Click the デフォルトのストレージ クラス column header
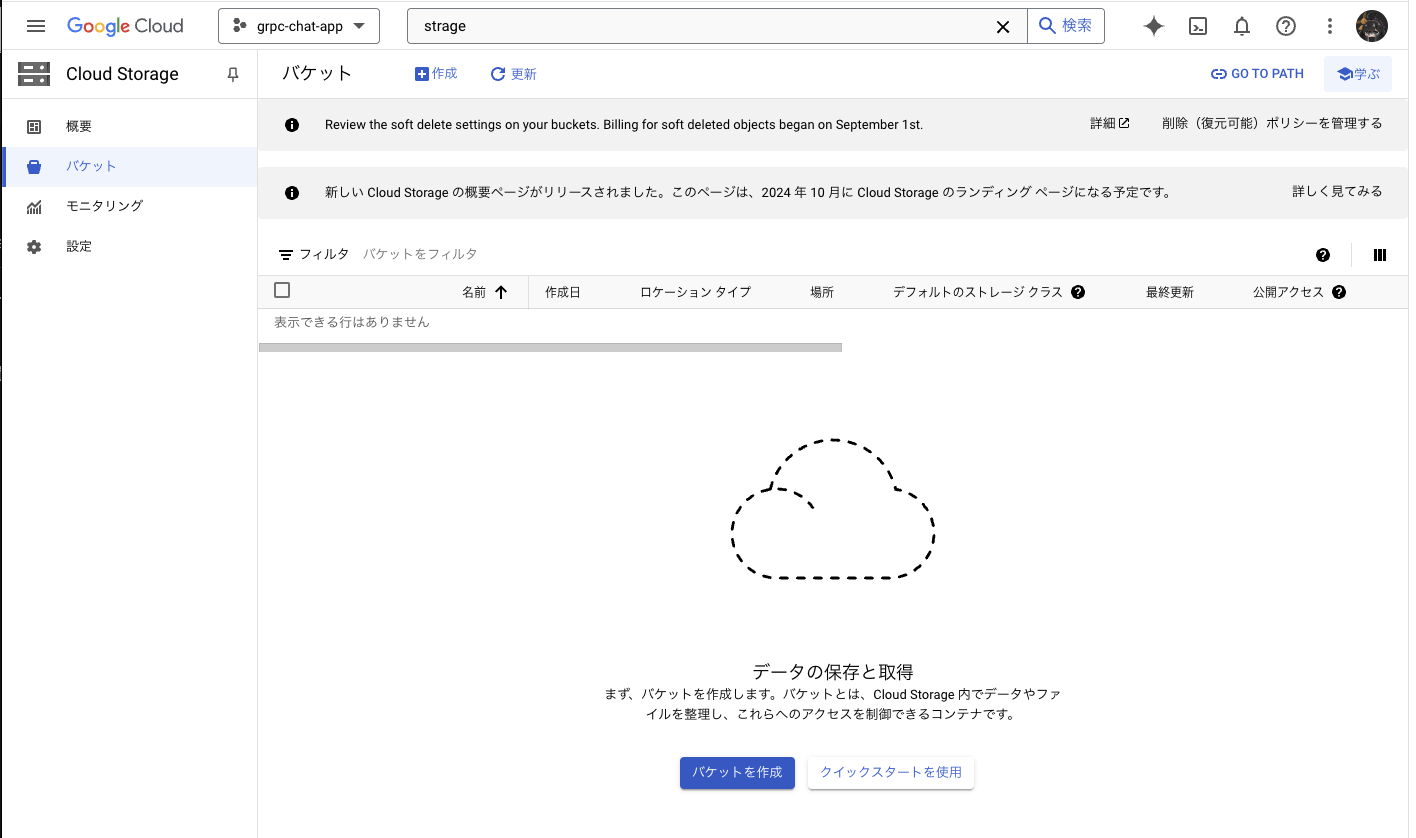 (x=977, y=292)
